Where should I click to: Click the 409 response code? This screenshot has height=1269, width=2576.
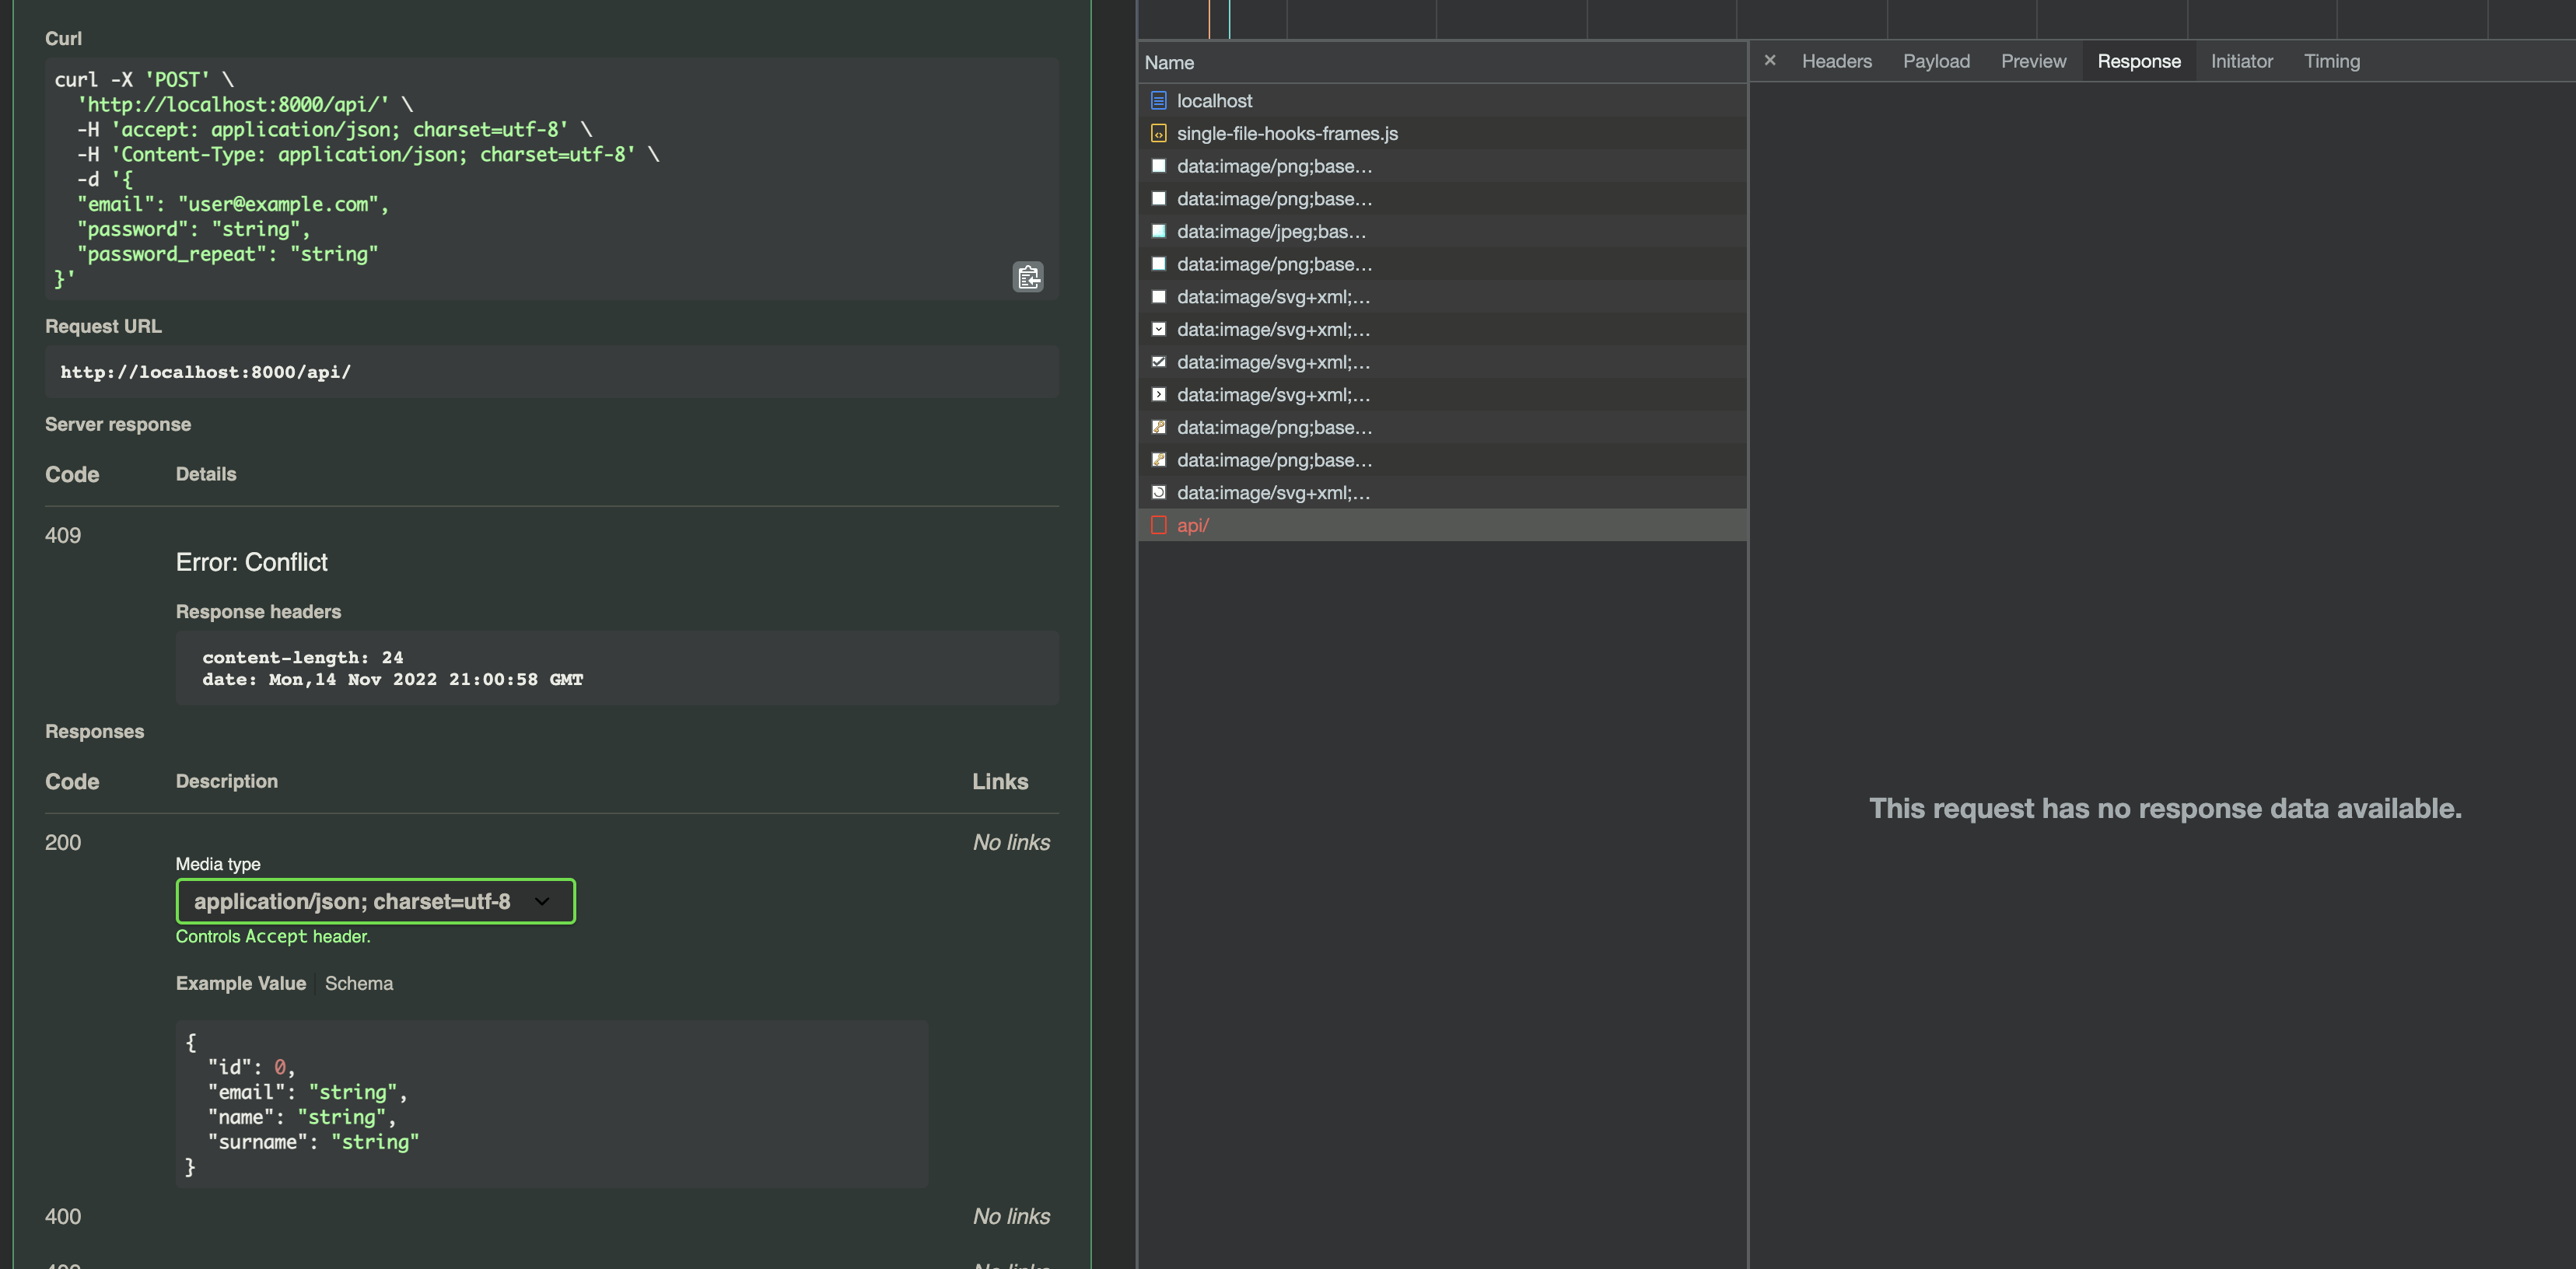(x=63, y=535)
